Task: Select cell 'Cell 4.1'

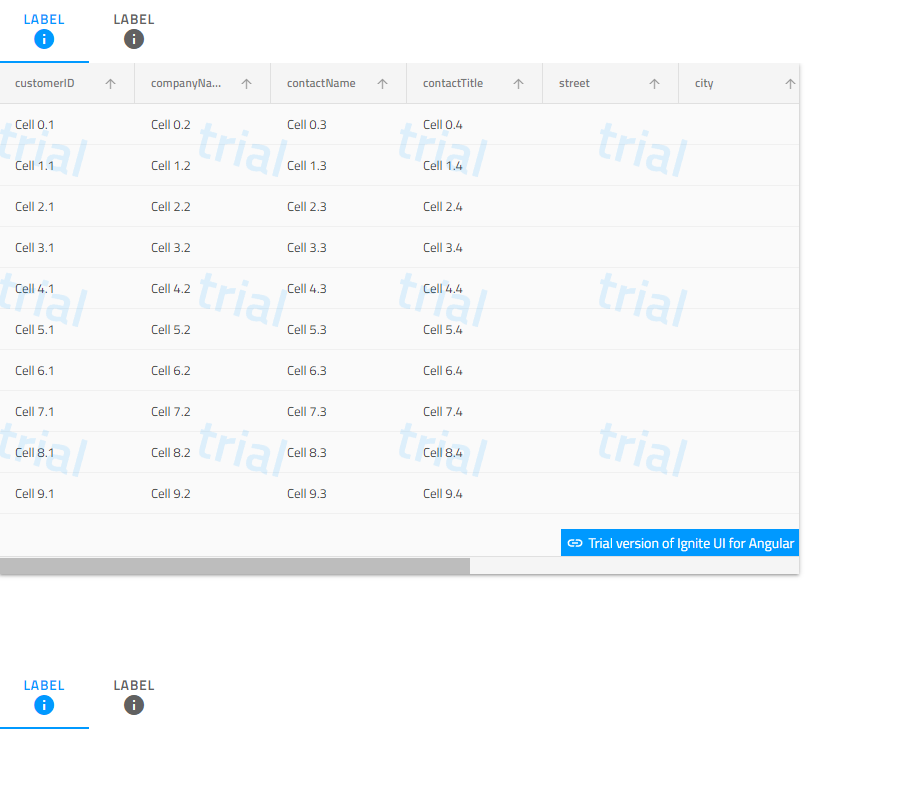Action: (67, 289)
